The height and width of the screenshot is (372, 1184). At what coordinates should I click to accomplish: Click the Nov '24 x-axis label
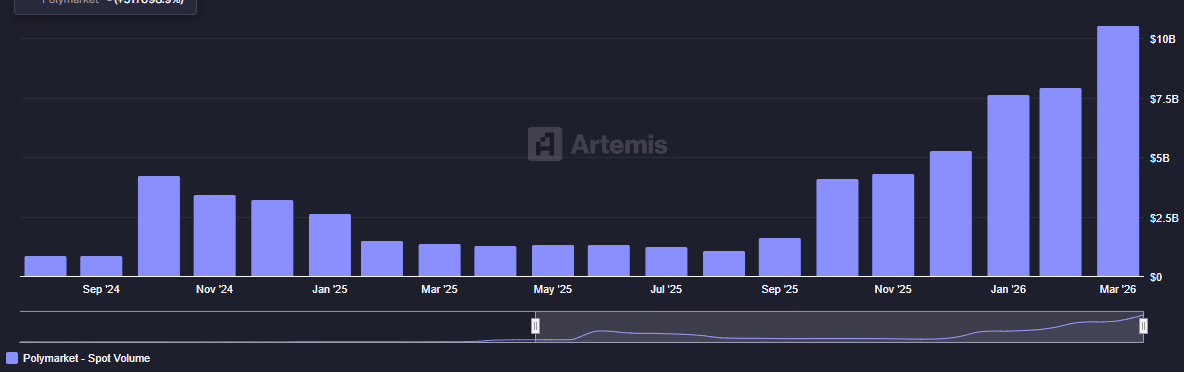pos(215,289)
